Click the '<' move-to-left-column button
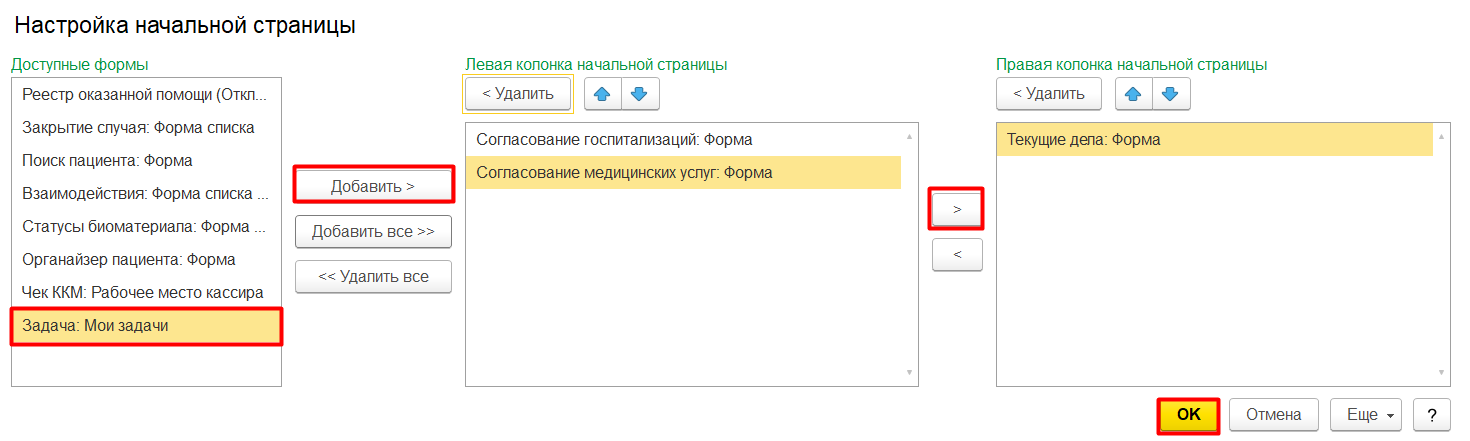 point(957,254)
